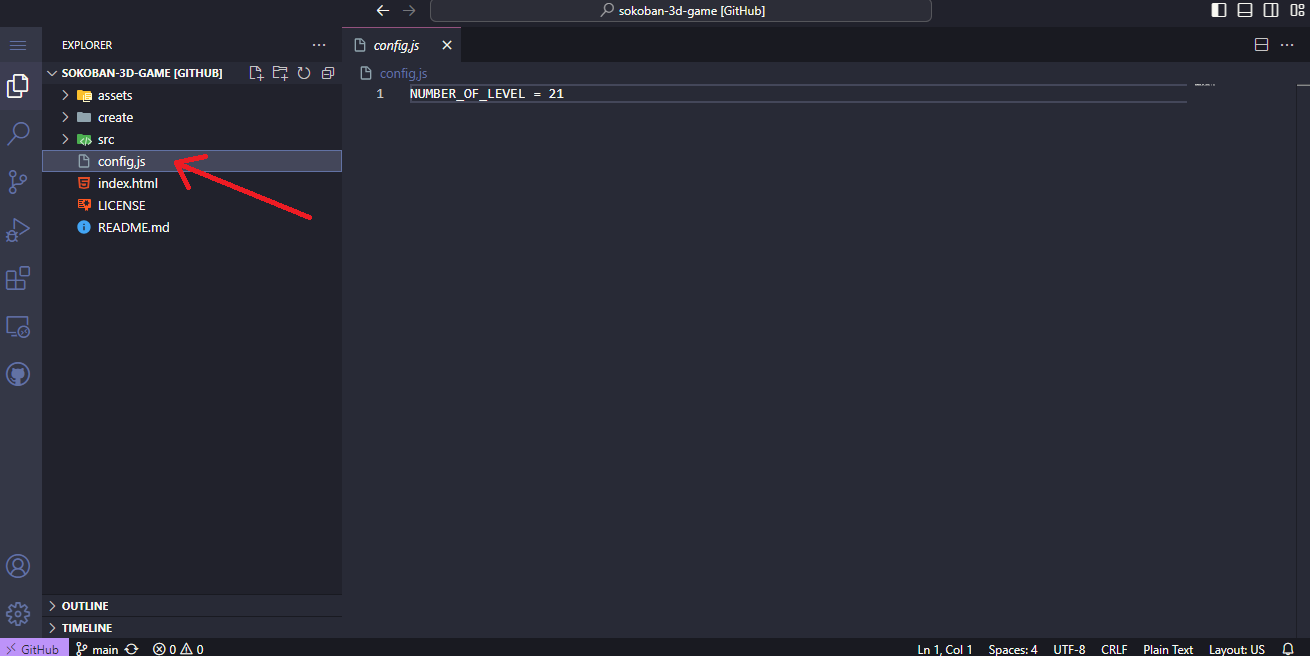Open the notifications bell
Image resolution: width=1310 pixels, height=656 pixels.
pyautogui.click(x=1288, y=649)
